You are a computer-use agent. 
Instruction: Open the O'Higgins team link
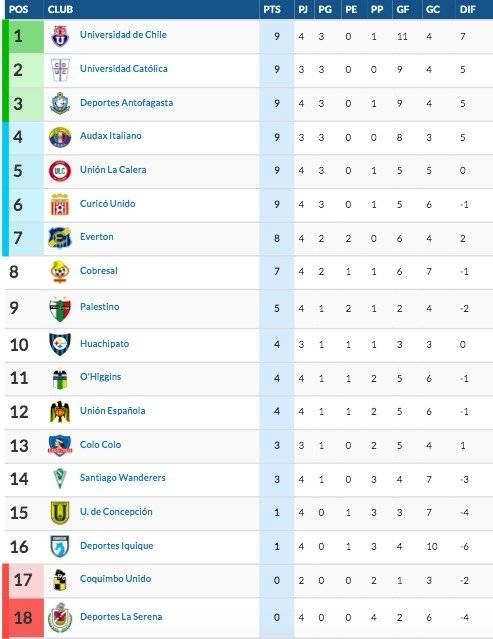100,377
